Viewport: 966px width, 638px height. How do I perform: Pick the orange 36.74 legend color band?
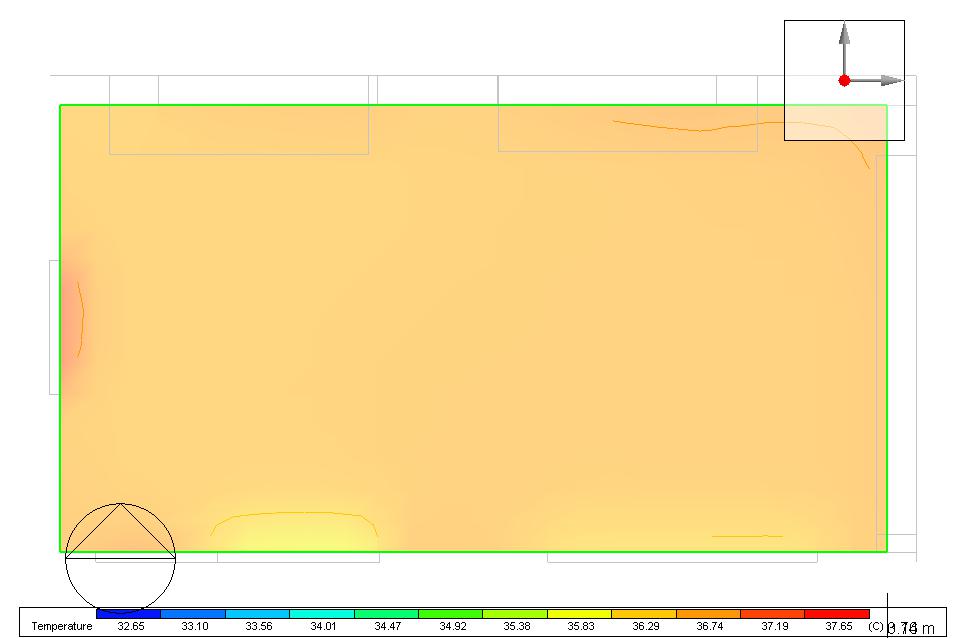(708, 614)
